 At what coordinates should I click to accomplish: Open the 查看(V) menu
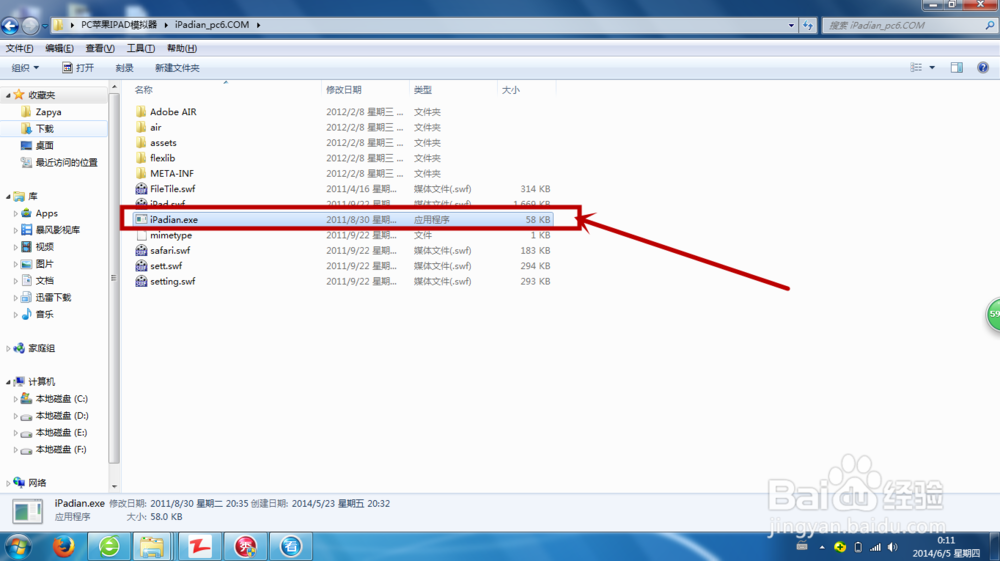click(x=100, y=48)
